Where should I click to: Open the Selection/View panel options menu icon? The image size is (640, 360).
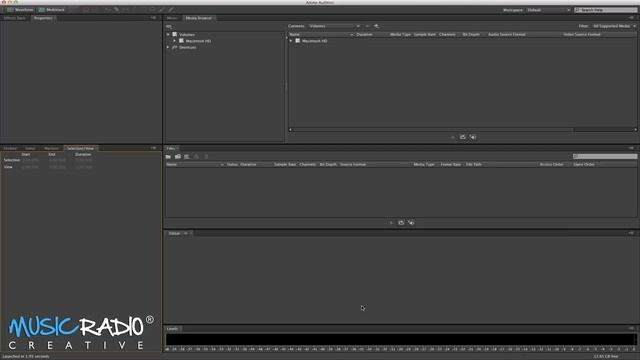tap(153, 148)
